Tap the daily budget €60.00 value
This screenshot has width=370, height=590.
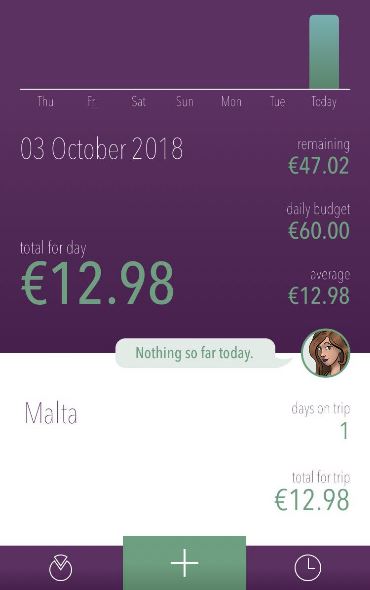click(x=319, y=231)
